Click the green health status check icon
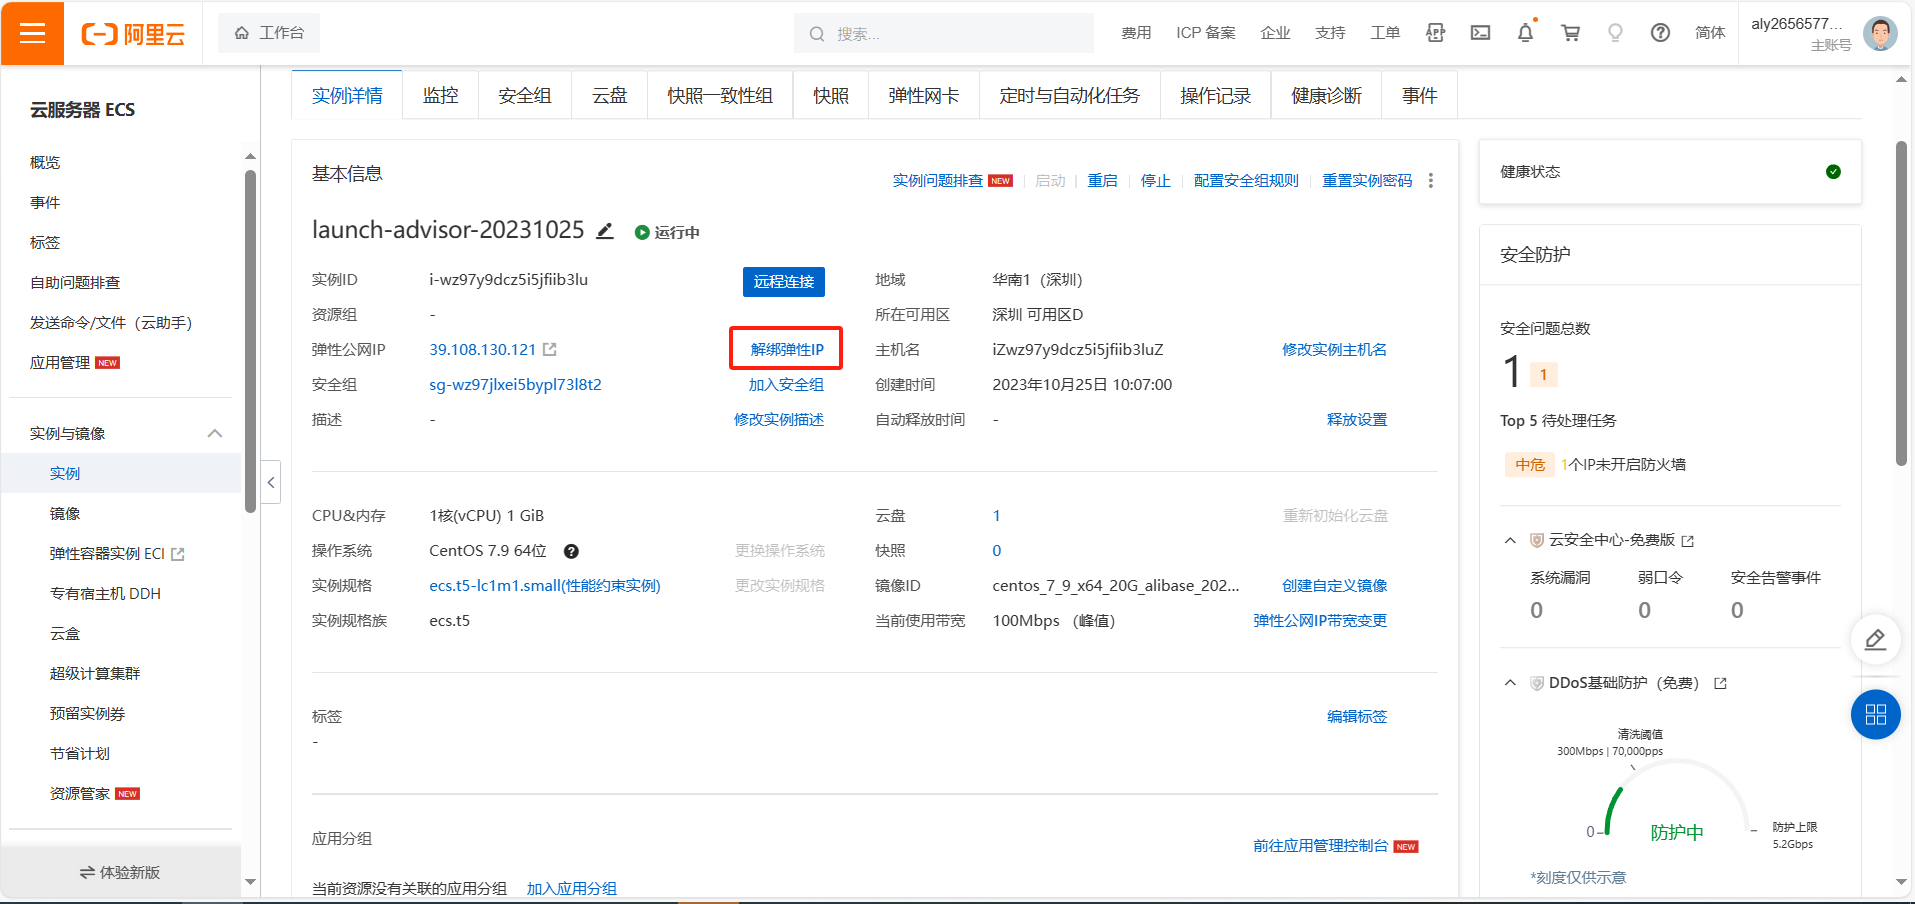Screen dimensions: 1915x904 coord(1833,172)
